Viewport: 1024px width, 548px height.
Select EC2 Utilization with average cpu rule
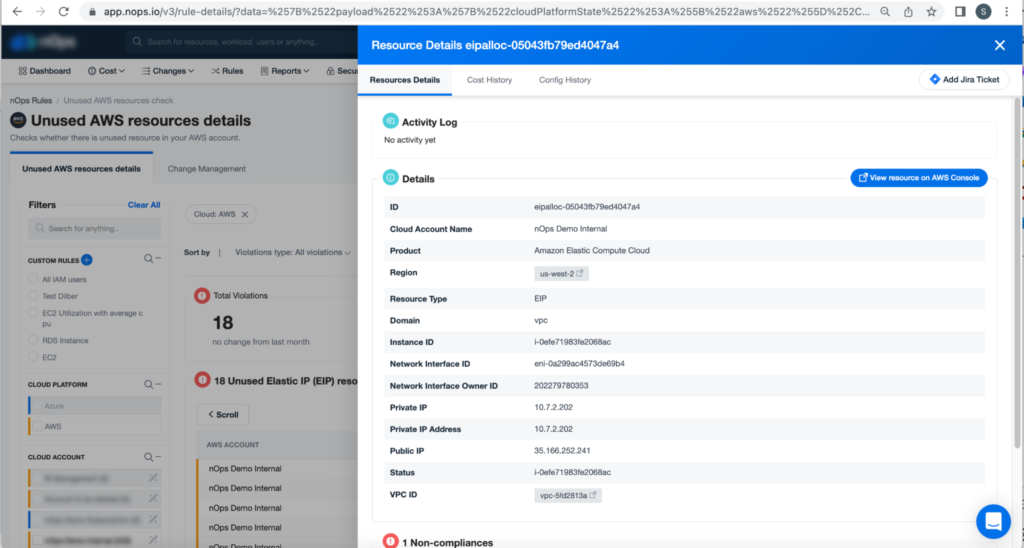click(x=33, y=313)
